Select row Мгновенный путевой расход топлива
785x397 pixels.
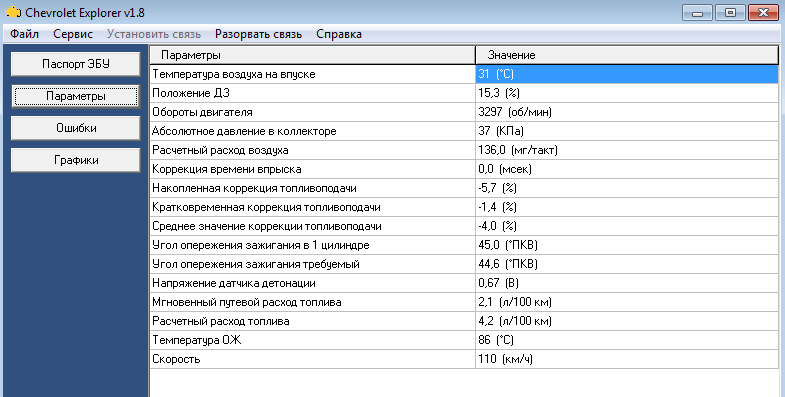[464, 302]
